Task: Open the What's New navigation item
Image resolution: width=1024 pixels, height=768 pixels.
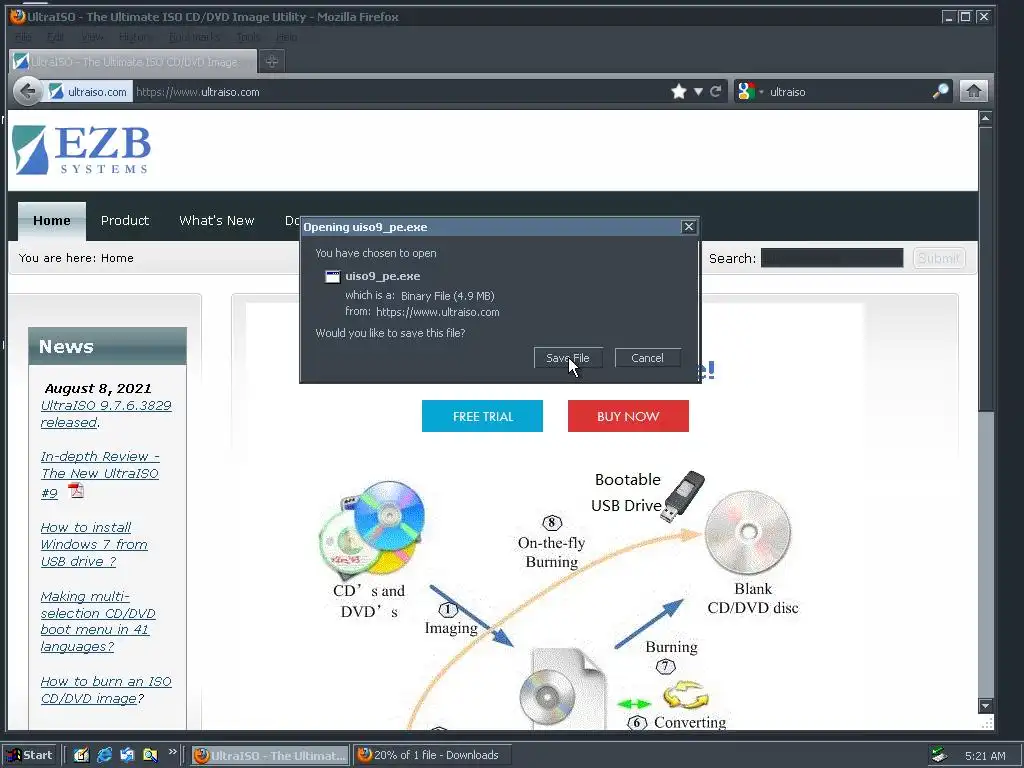Action: click(217, 221)
